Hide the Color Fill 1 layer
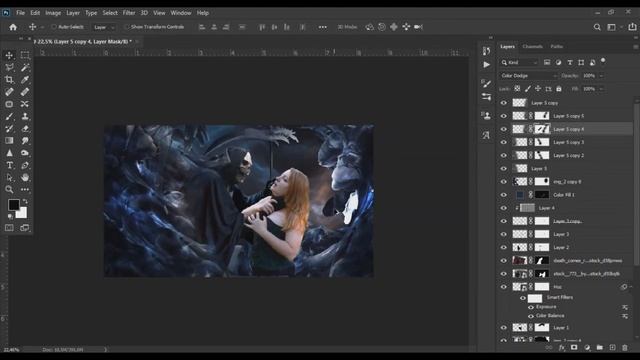Image resolution: width=640 pixels, height=360 pixels. tap(504, 195)
